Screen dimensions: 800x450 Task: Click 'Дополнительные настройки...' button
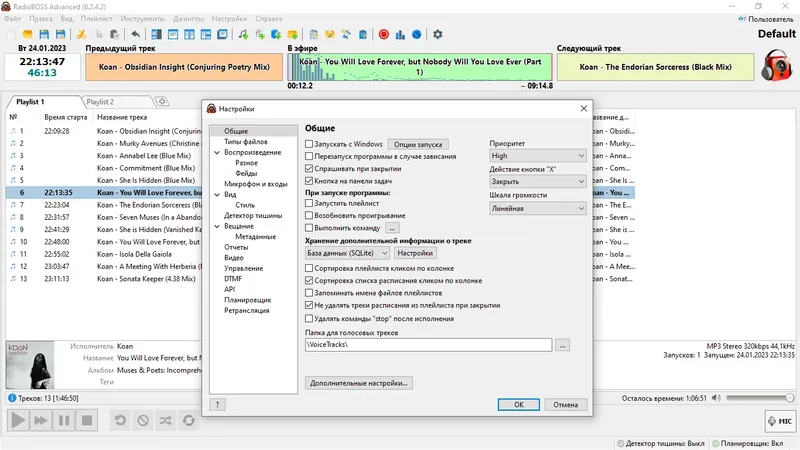(x=359, y=383)
